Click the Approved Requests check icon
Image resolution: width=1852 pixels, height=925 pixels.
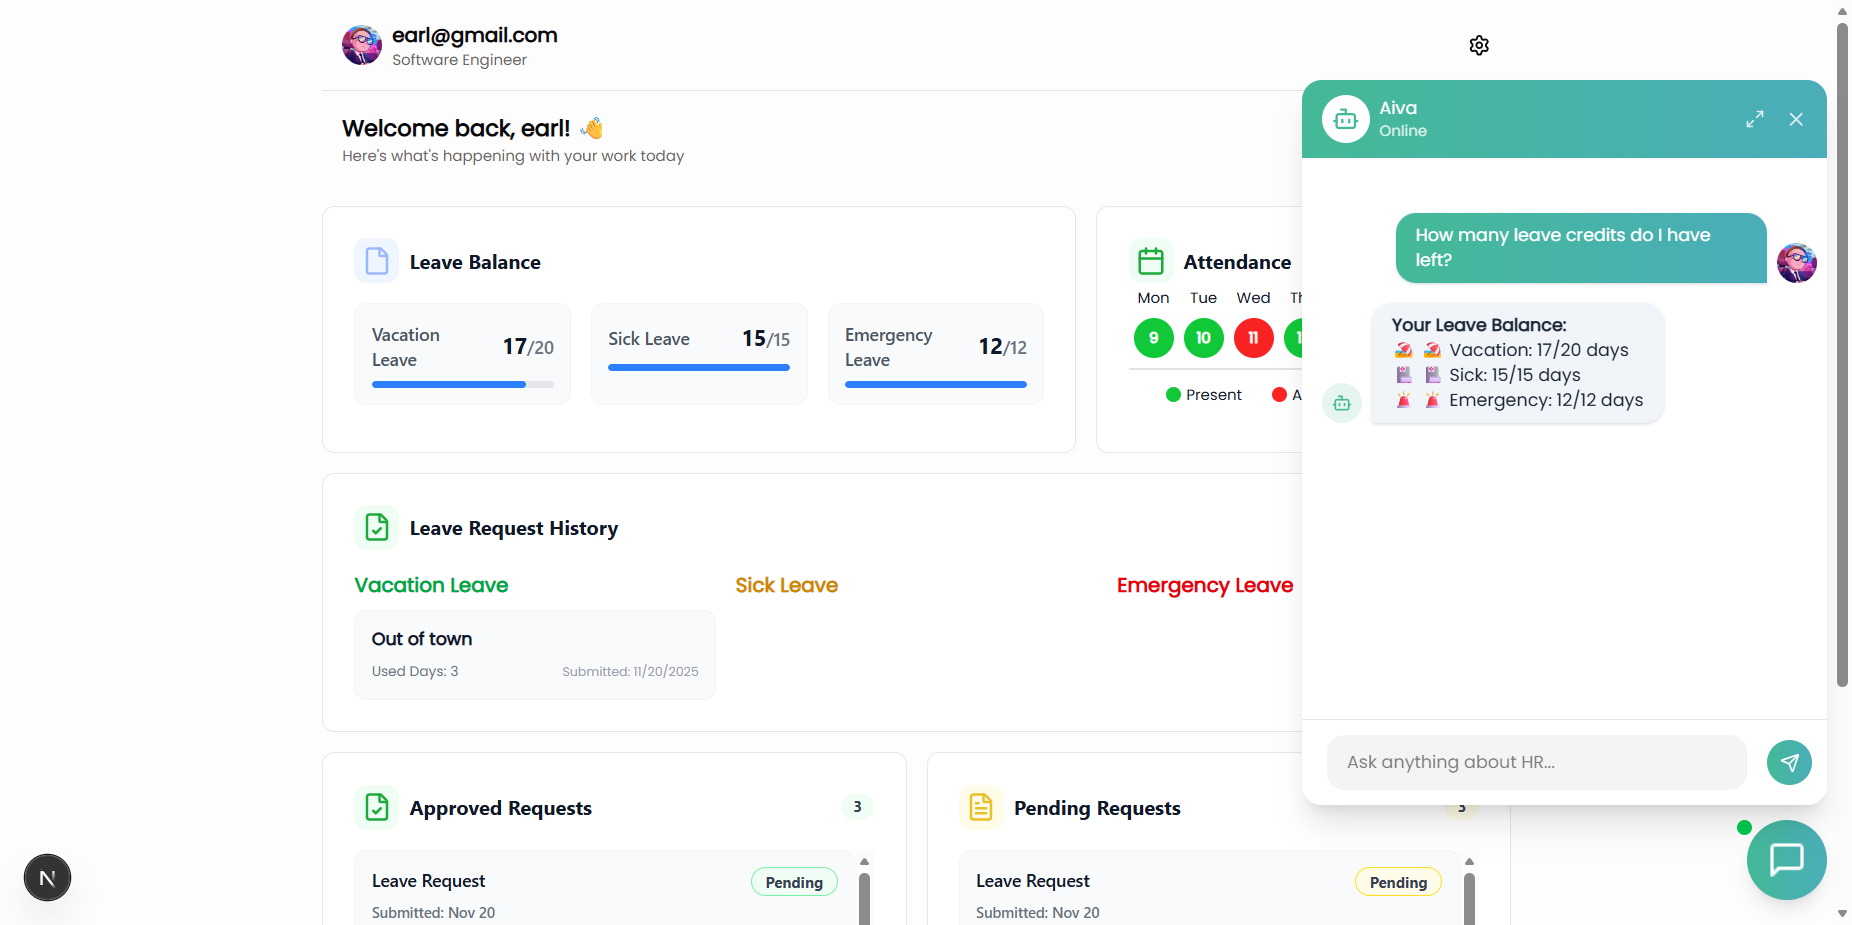click(x=377, y=807)
